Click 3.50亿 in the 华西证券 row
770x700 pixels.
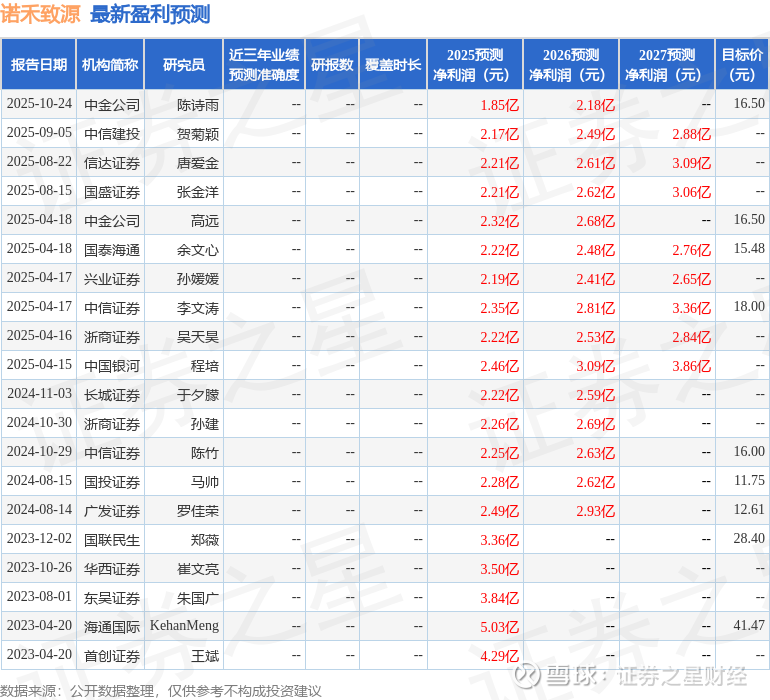tap(499, 568)
